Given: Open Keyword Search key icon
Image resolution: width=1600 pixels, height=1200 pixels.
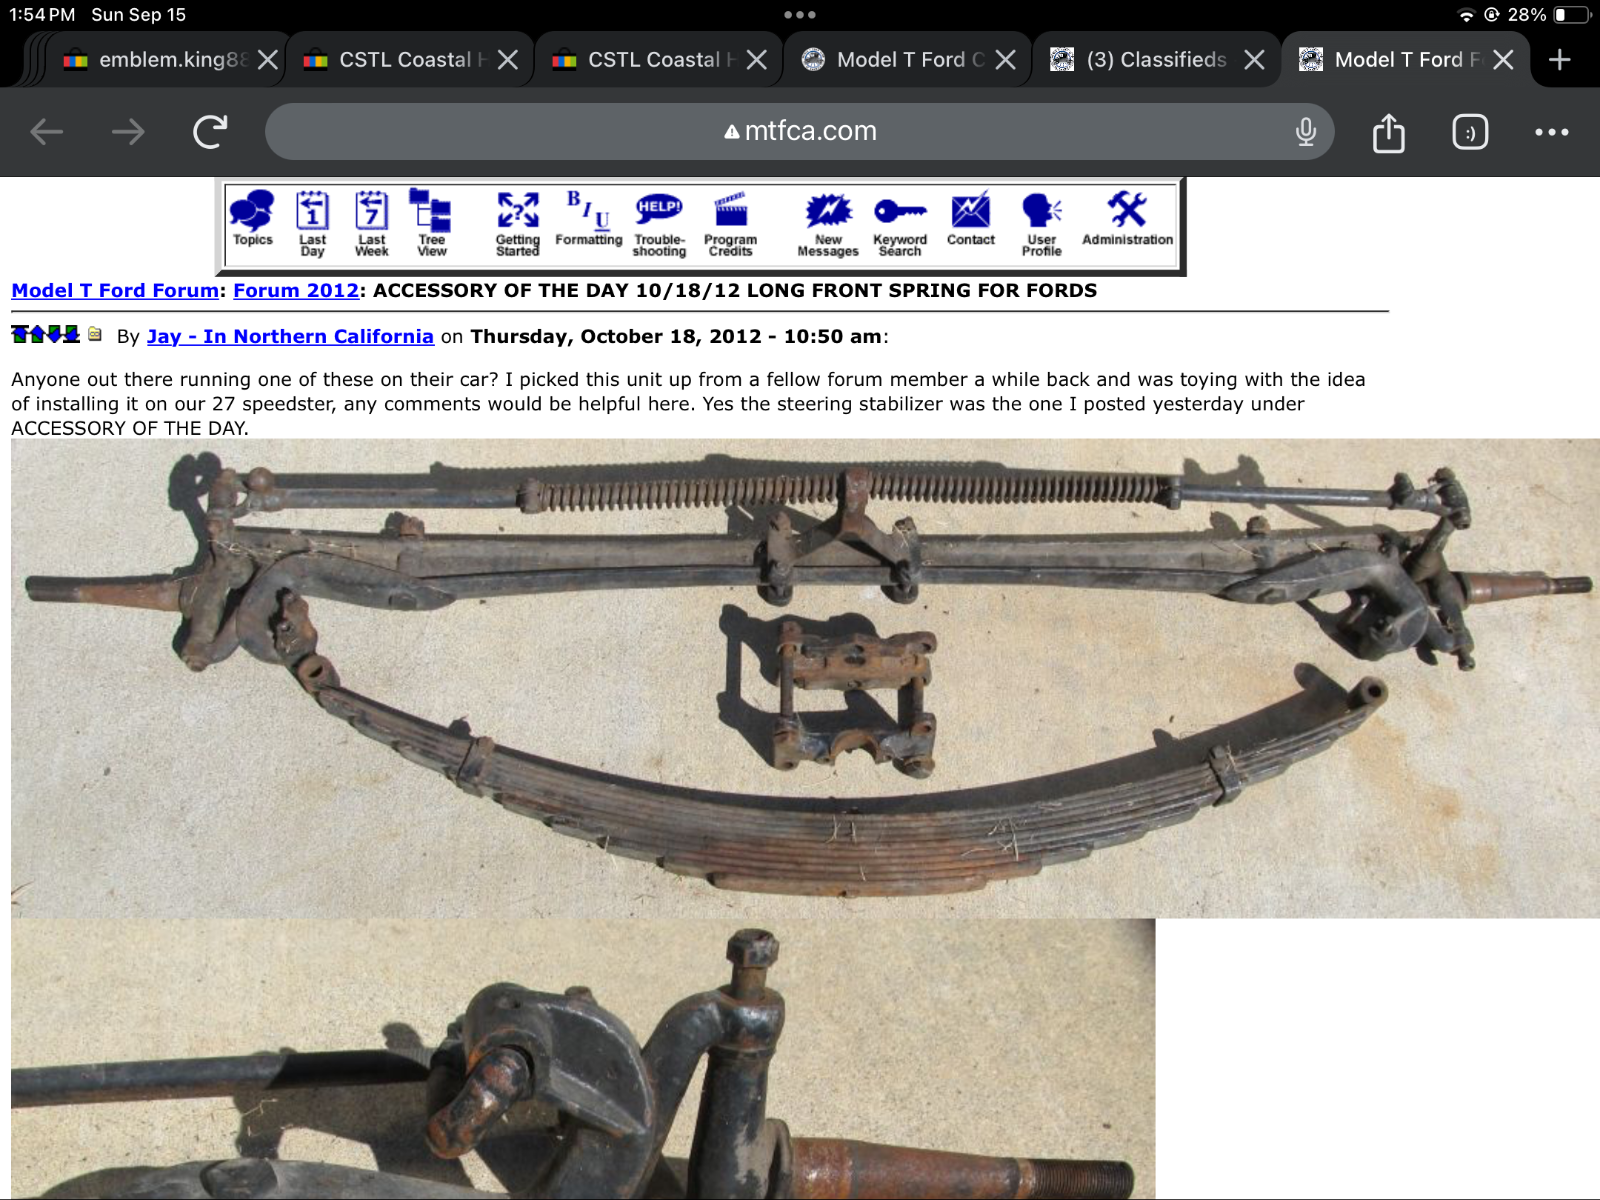Looking at the screenshot, I should click(900, 213).
